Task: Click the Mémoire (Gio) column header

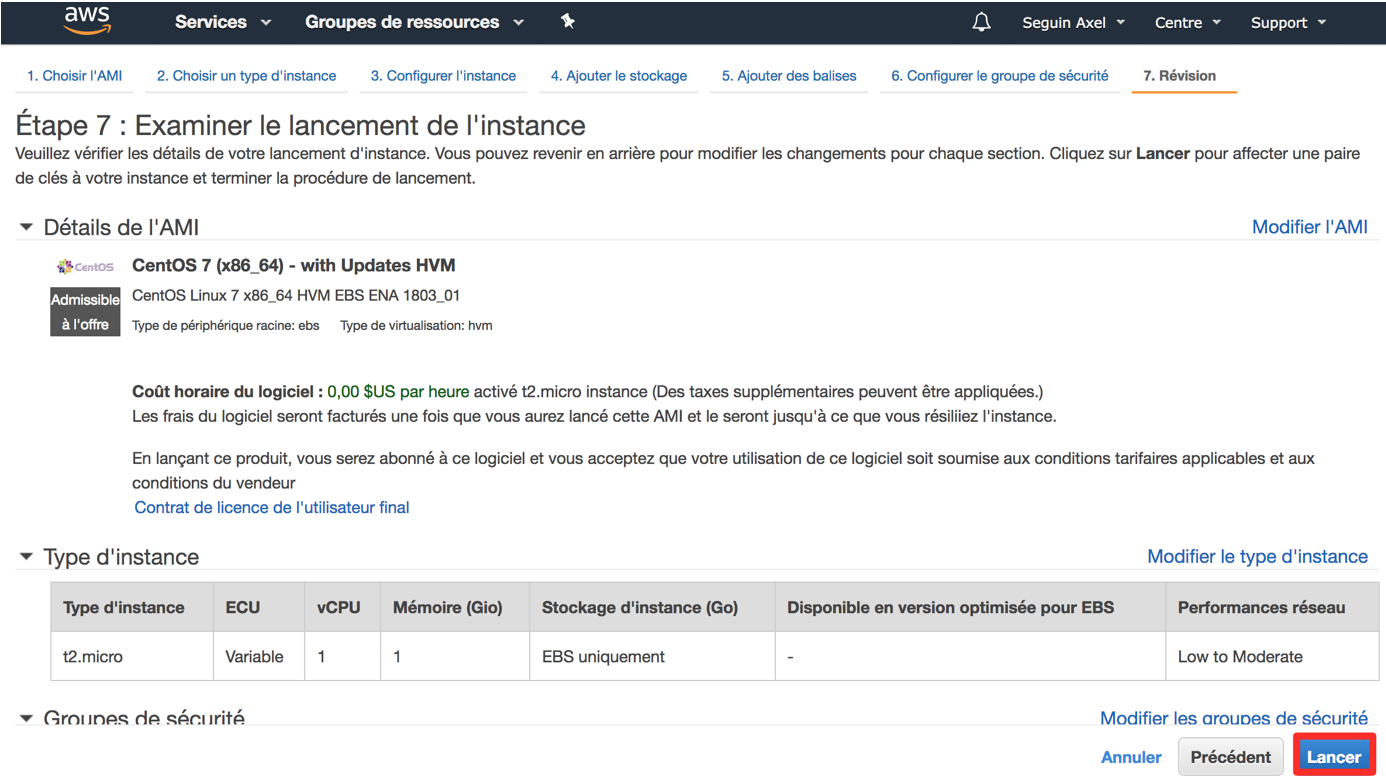Action: tap(455, 607)
